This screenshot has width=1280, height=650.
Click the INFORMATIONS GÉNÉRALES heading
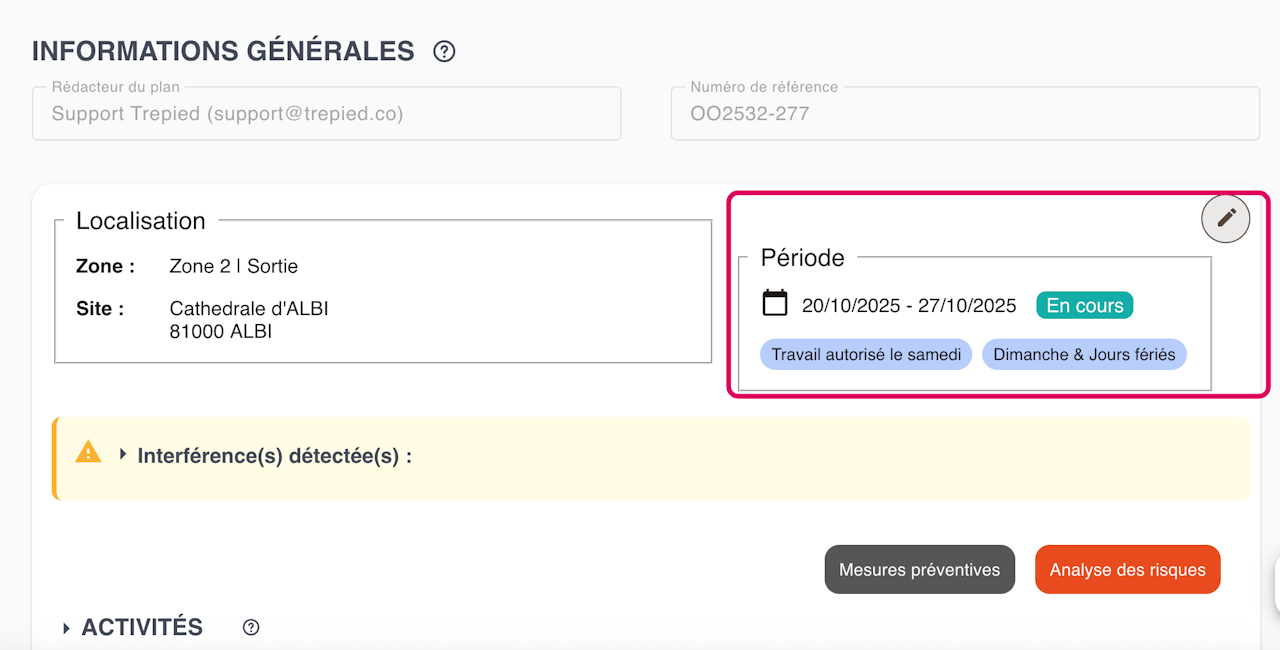point(223,51)
